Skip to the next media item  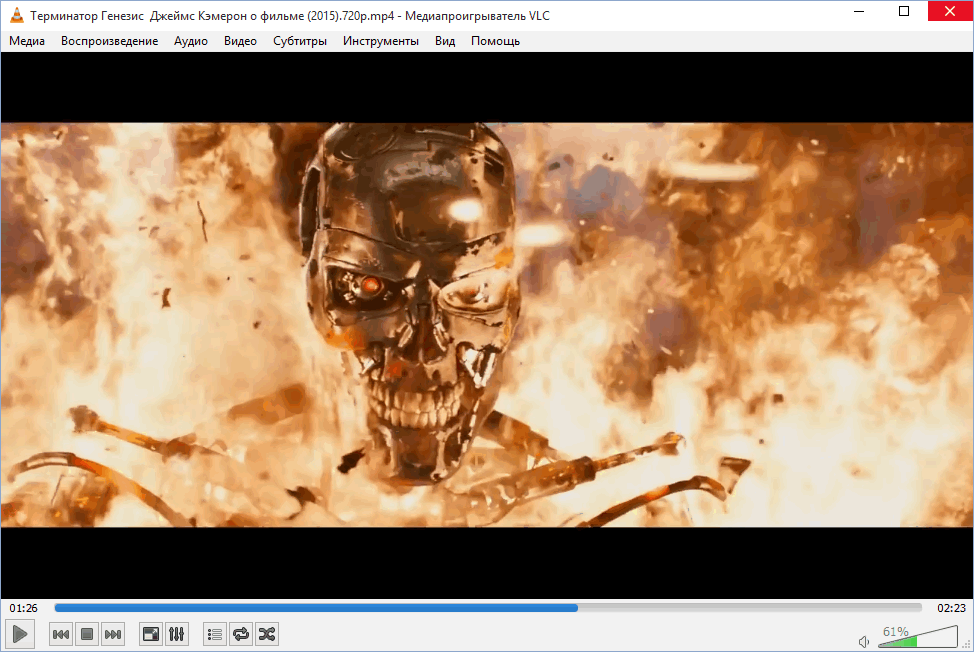[113, 634]
